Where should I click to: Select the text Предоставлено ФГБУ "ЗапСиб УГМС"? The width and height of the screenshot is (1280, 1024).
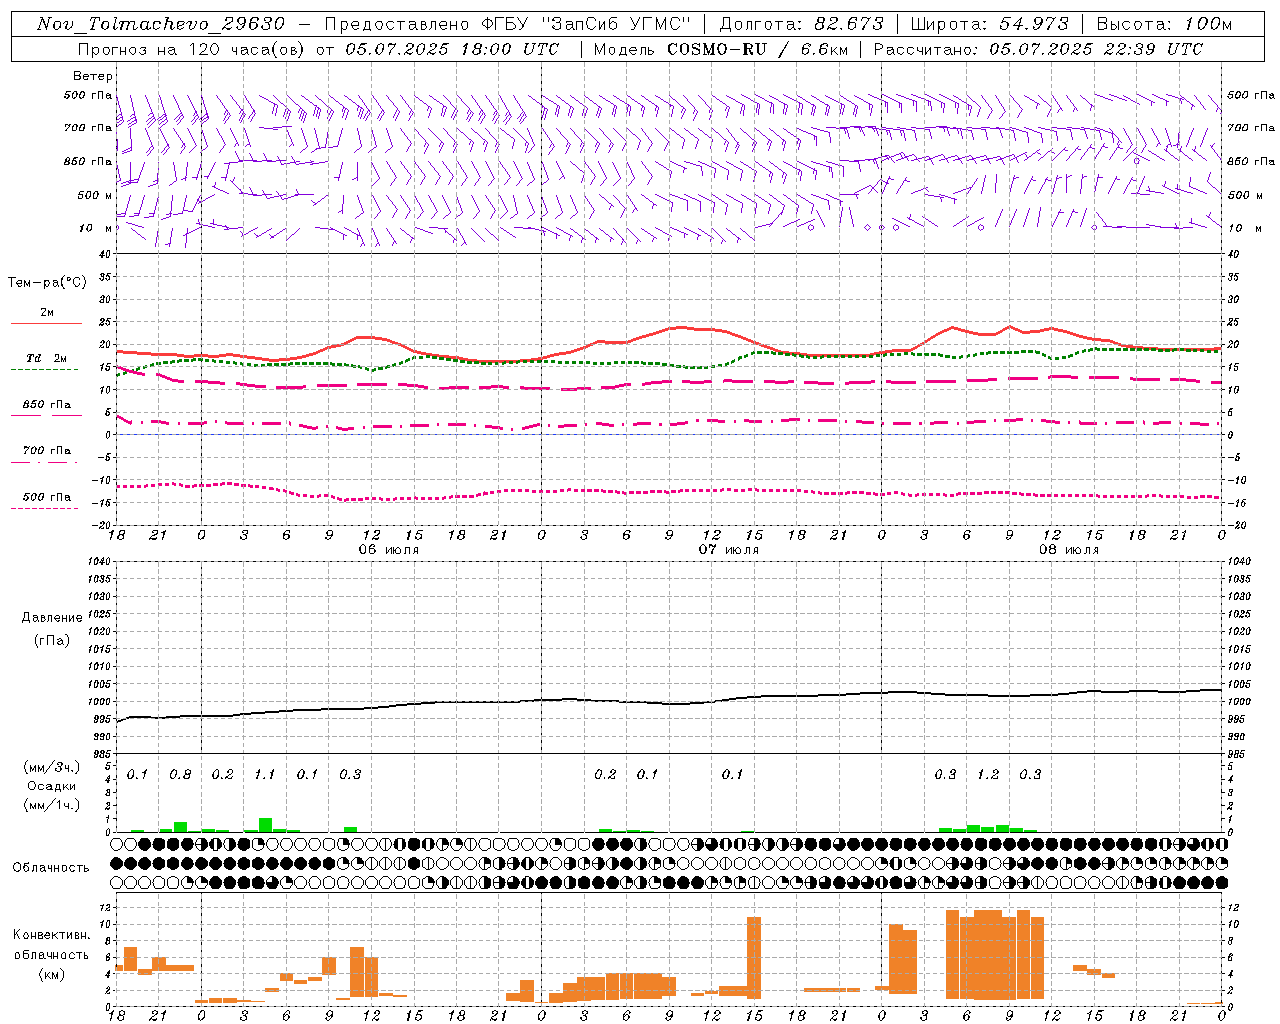[x=506, y=24]
